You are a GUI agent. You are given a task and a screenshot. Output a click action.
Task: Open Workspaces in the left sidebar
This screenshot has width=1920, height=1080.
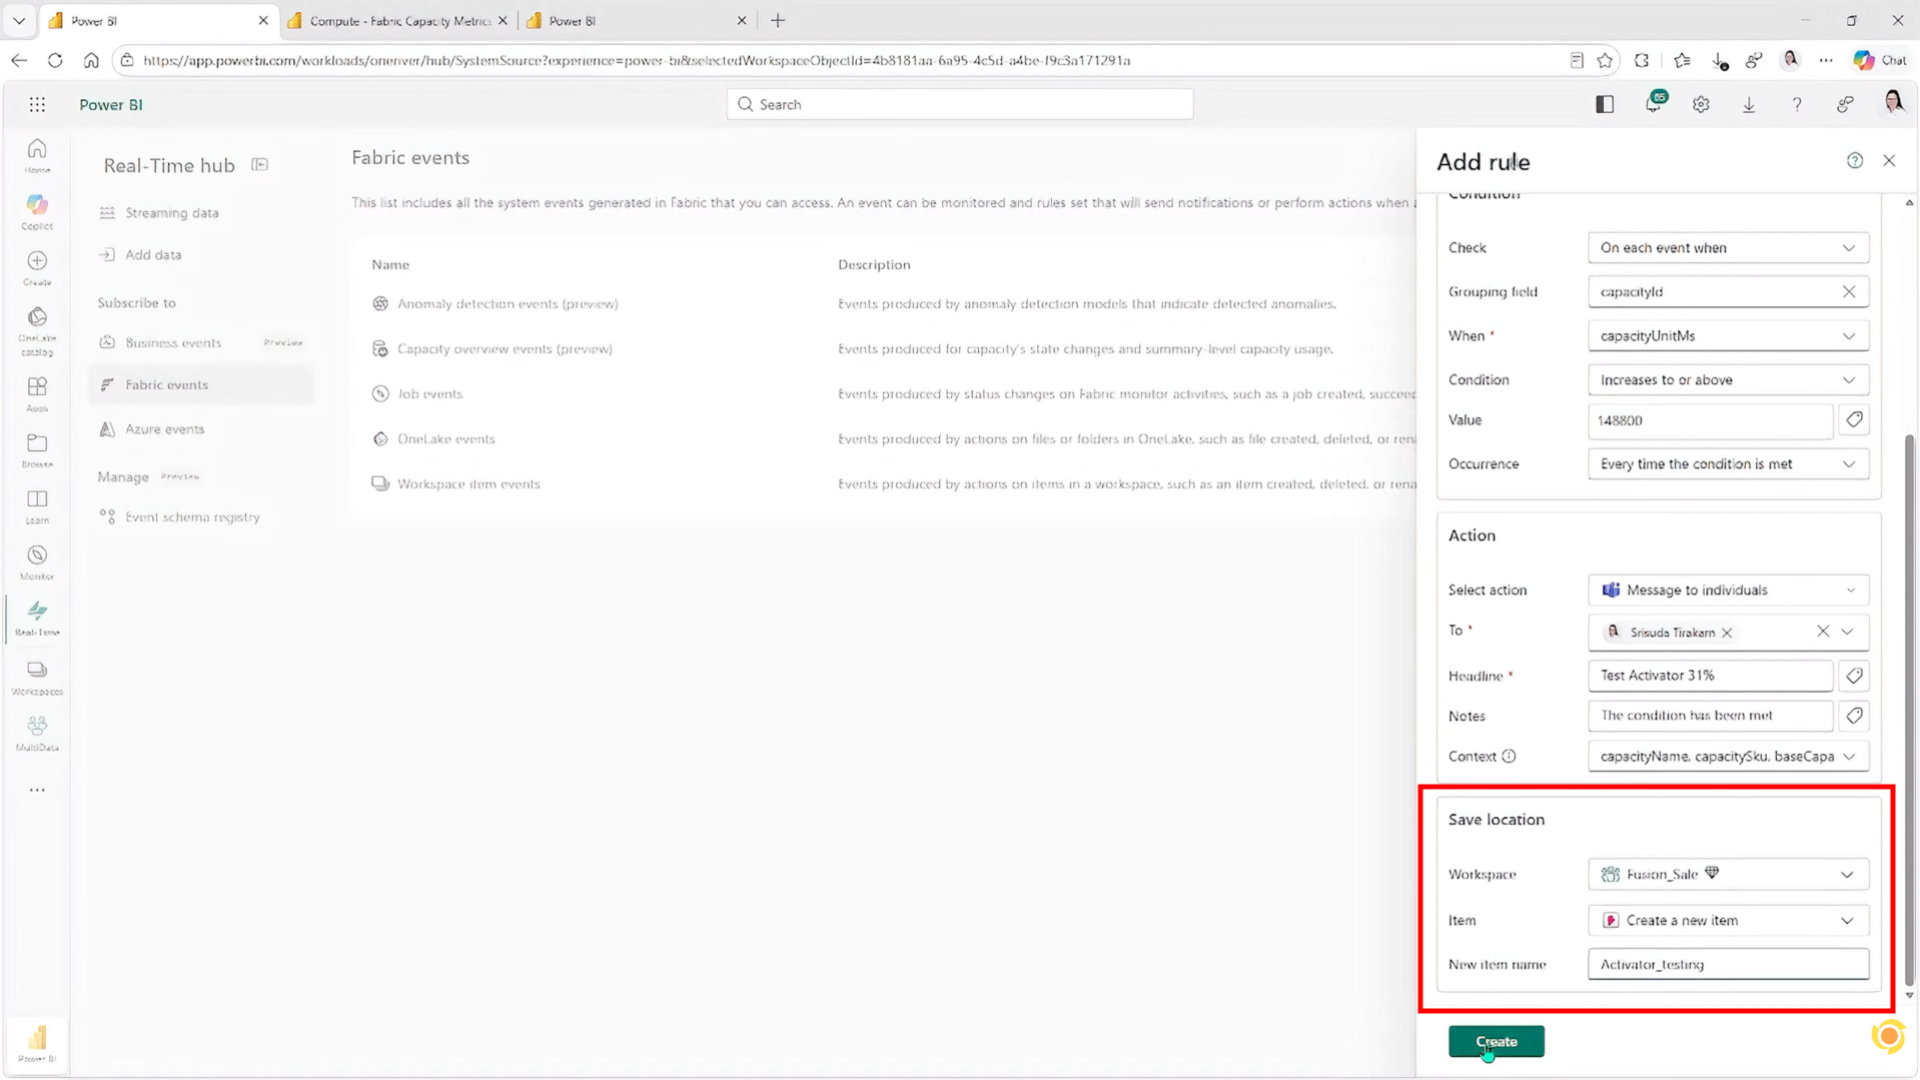[37, 676]
